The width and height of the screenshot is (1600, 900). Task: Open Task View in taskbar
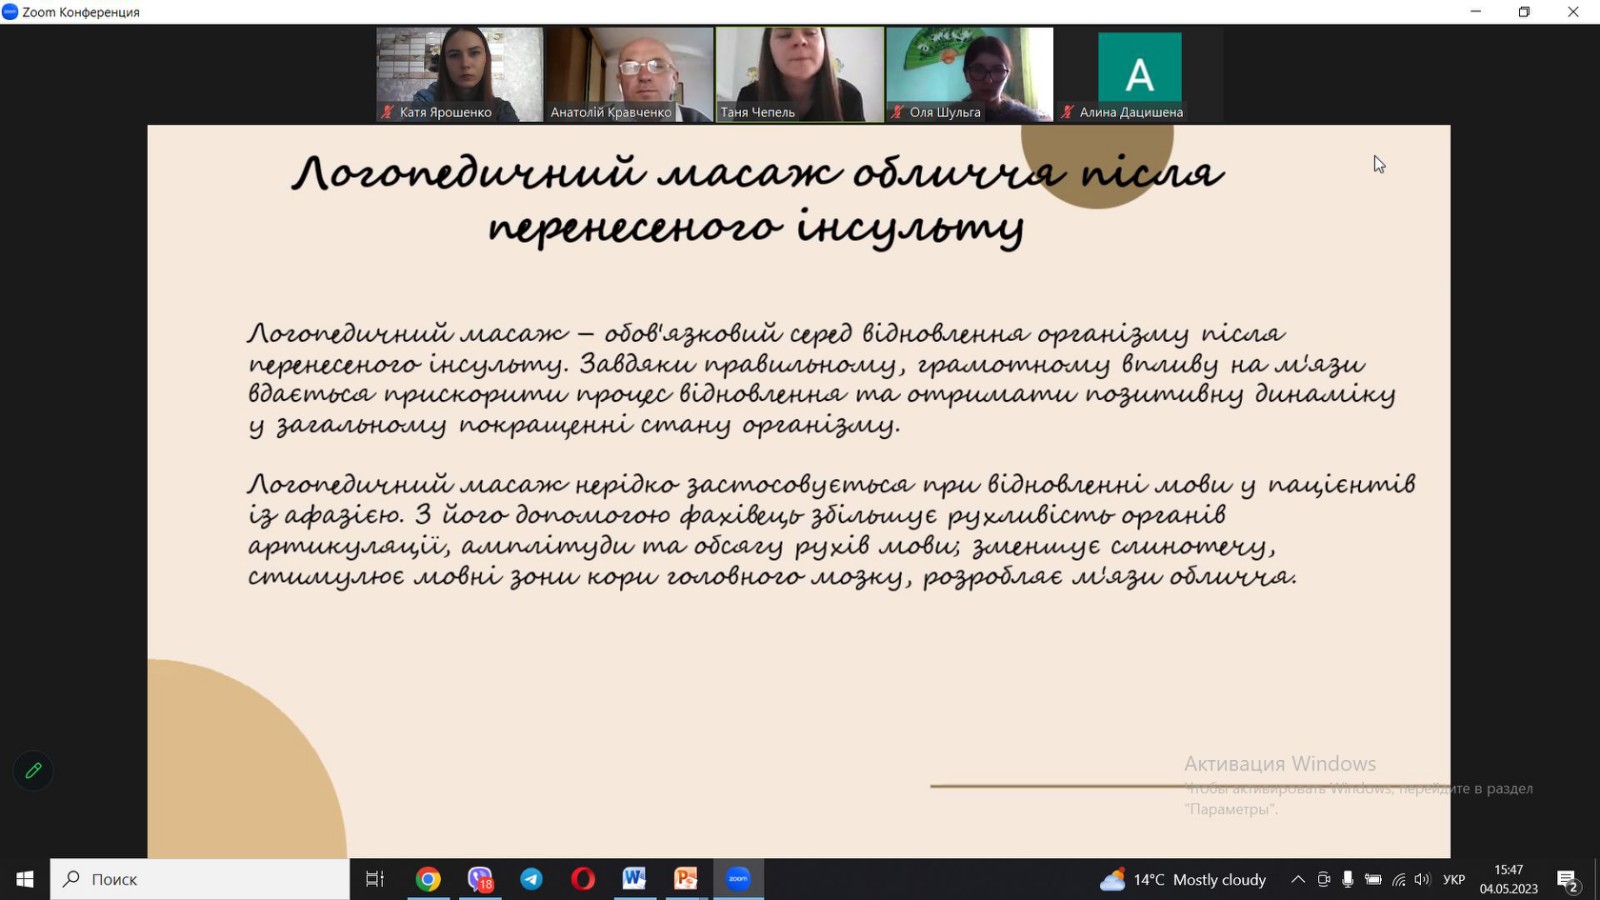click(x=375, y=879)
